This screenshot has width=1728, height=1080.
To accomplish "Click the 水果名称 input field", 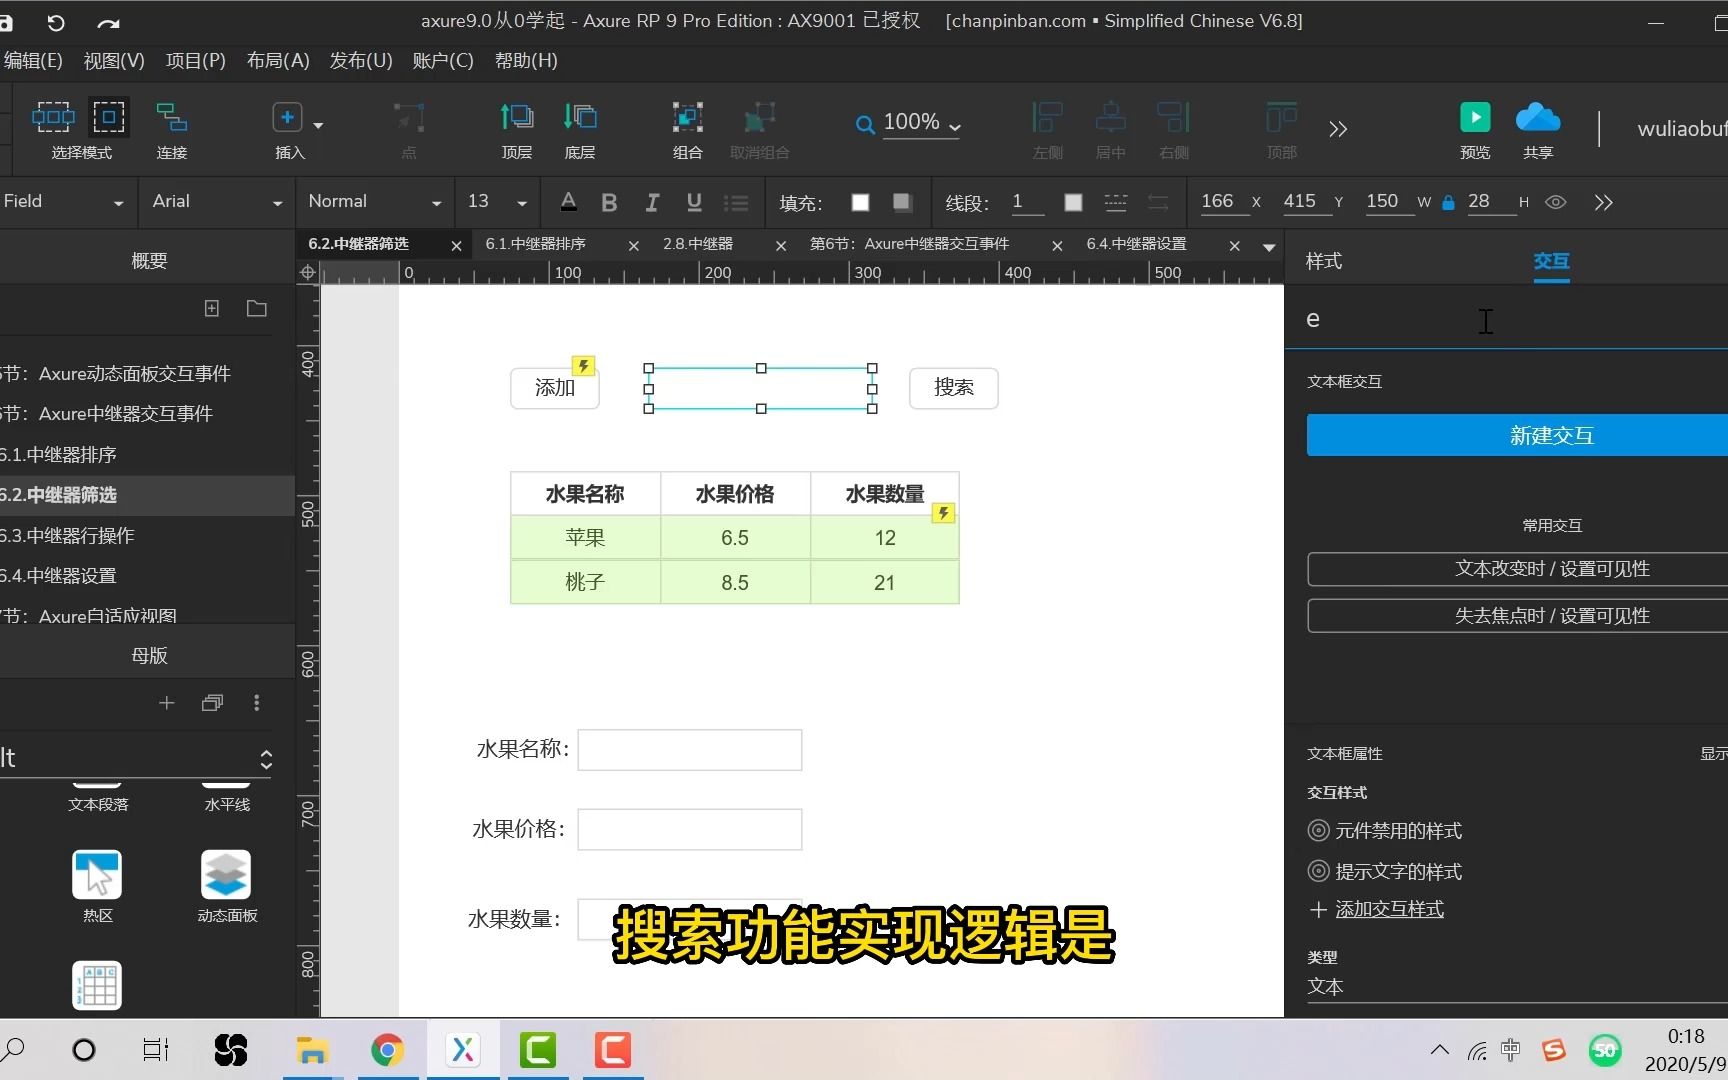I will point(690,750).
